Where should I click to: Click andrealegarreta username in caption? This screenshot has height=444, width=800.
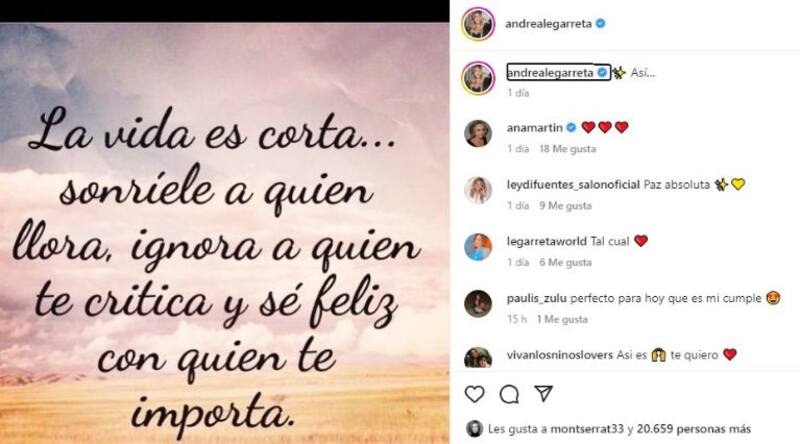tap(550, 73)
